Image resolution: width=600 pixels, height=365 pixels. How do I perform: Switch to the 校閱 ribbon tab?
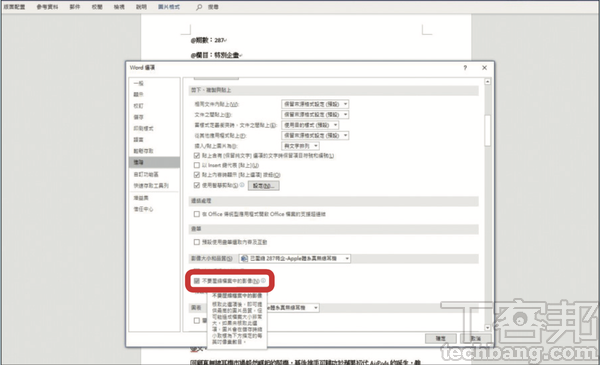tap(97, 7)
